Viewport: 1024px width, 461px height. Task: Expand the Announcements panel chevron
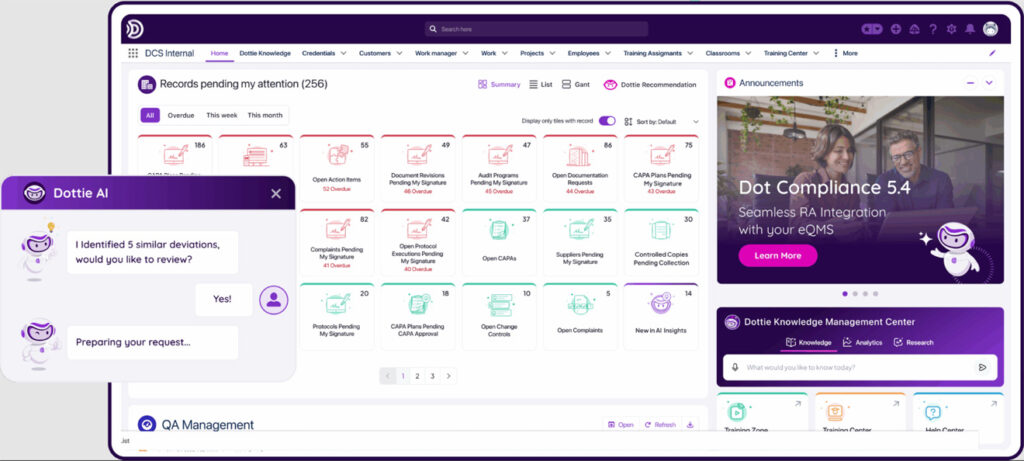pos(989,83)
